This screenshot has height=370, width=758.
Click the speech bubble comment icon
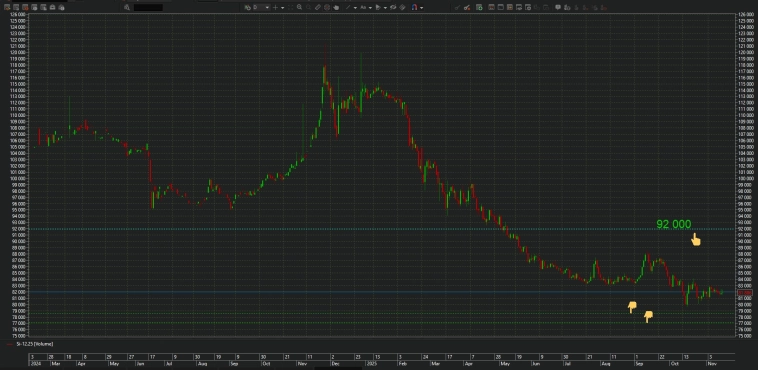558,7
